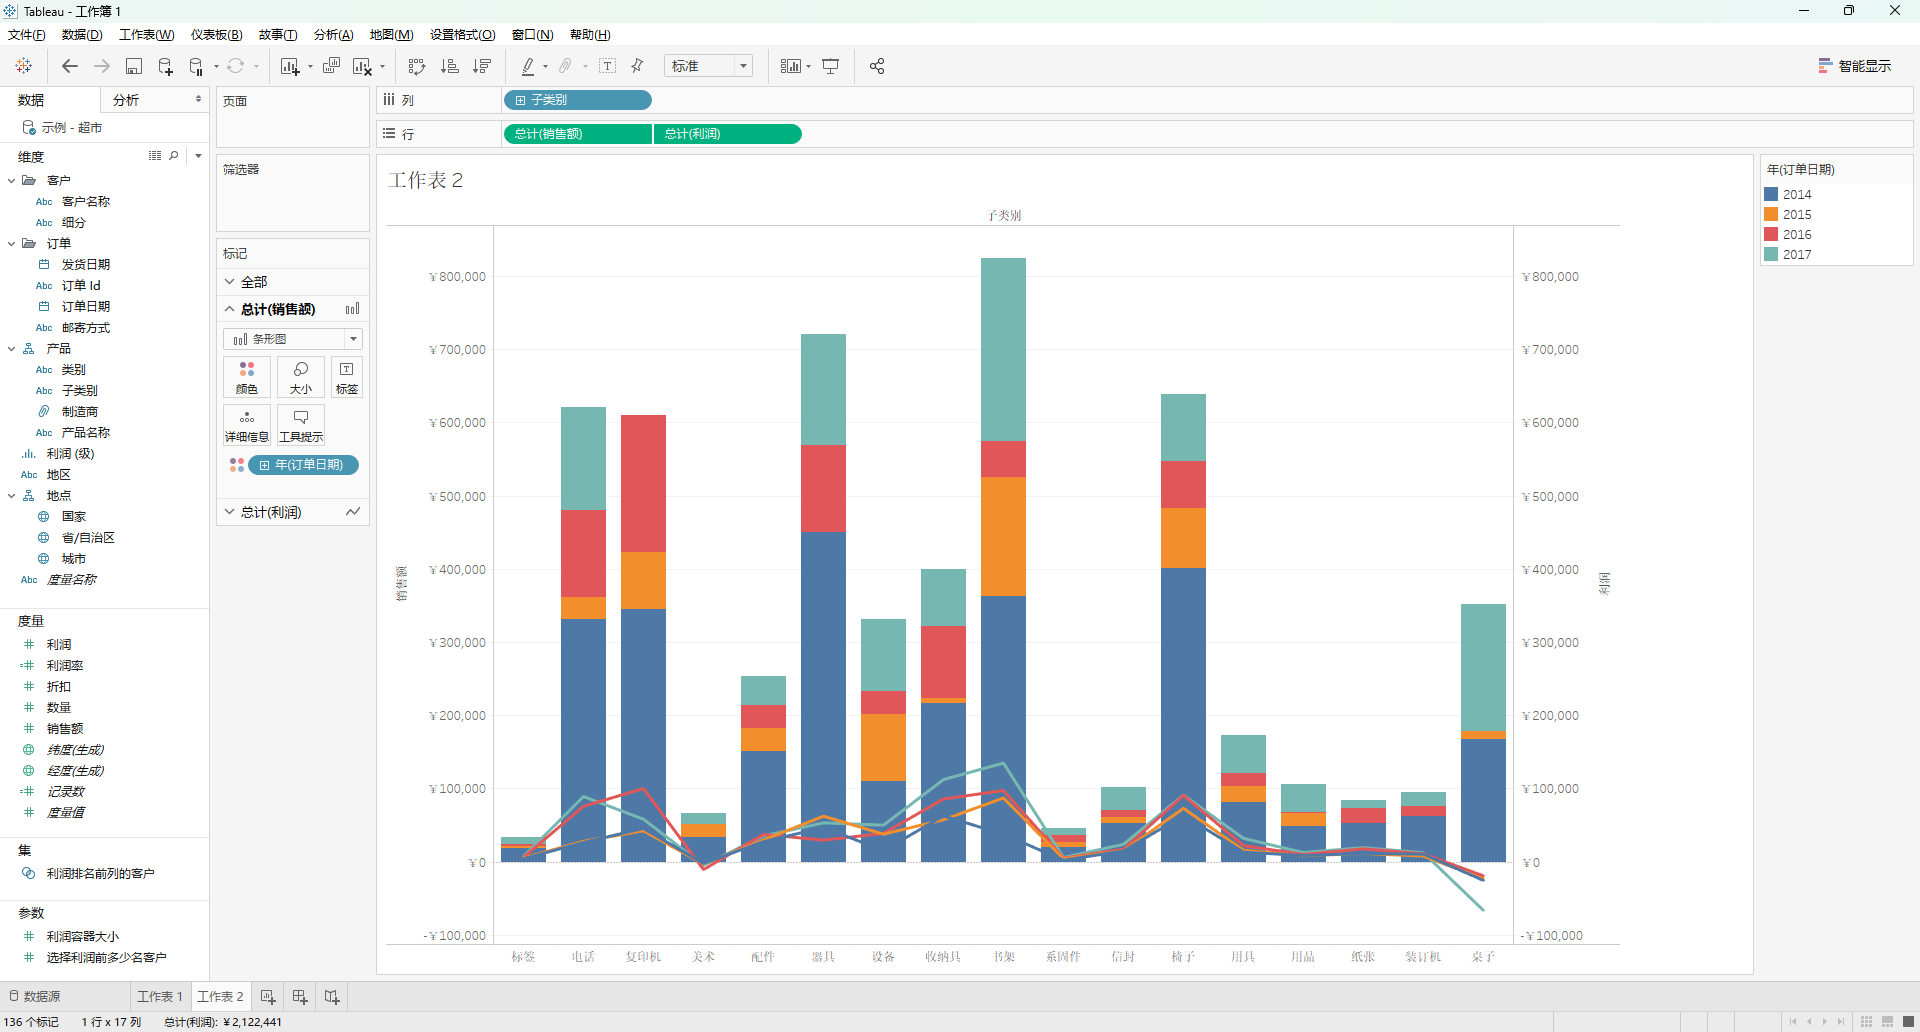This screenshot has height=1032, width=1920.
Task: Sort ascending using the toolbar icon
Action: coord(450,66)
